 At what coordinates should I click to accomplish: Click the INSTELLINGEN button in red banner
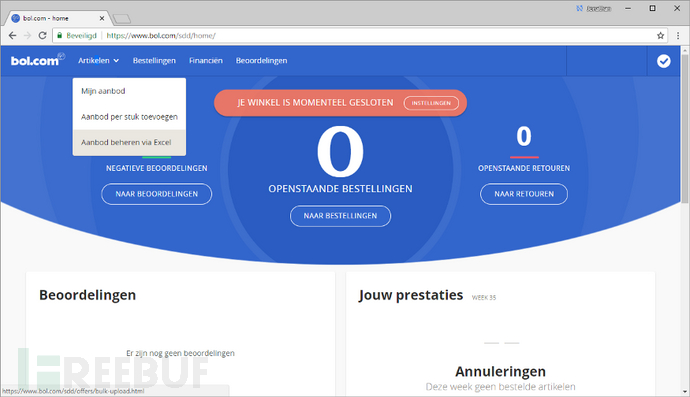(431, 103)
